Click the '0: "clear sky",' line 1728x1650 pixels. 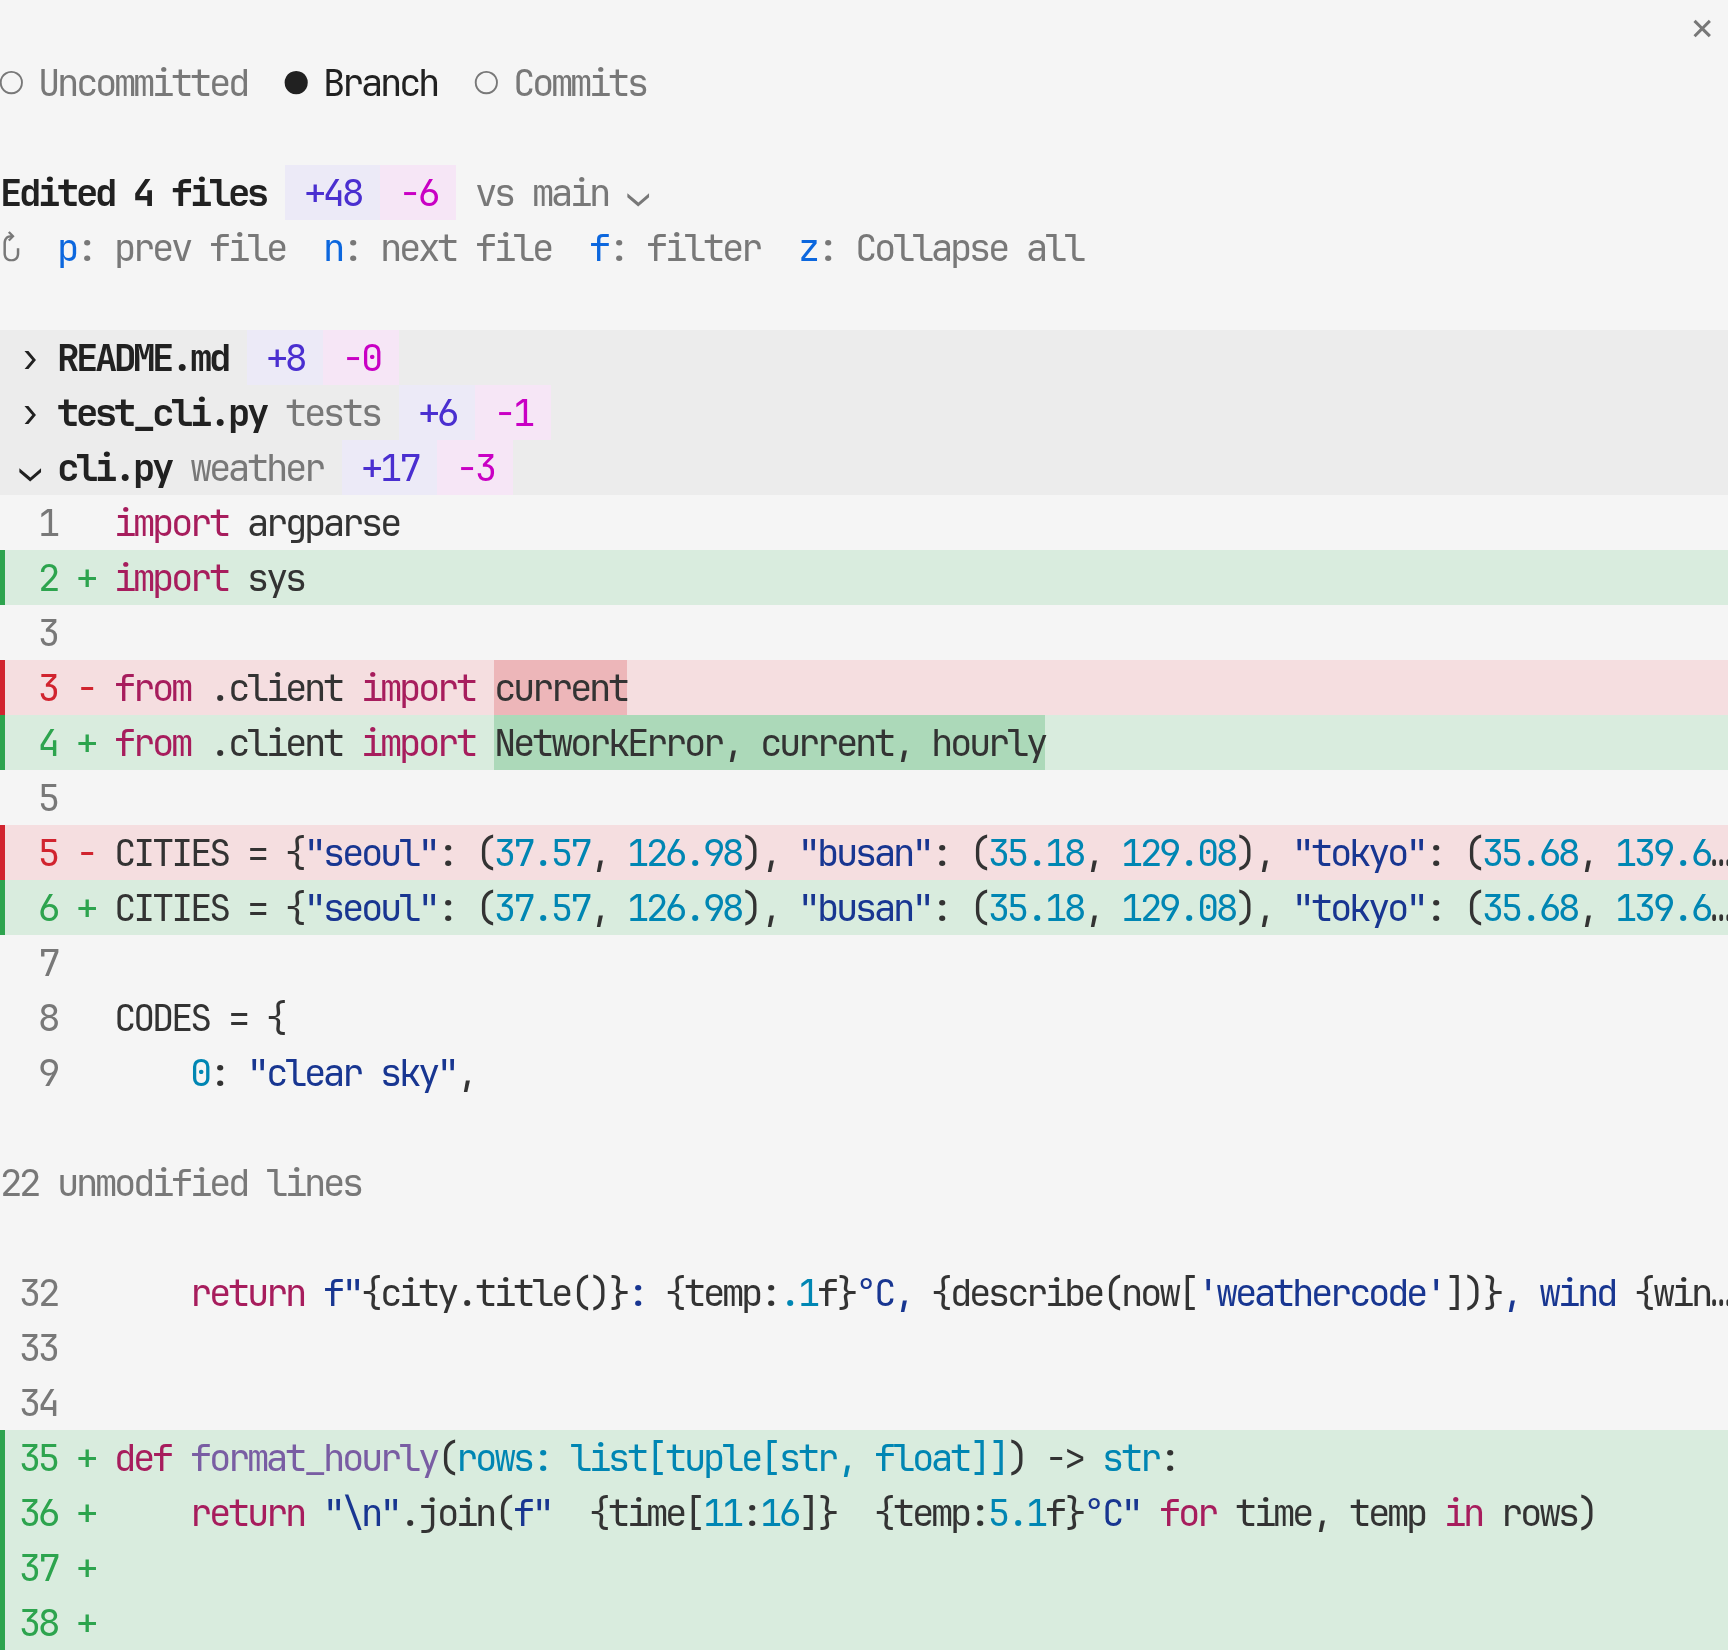coord(864,1073)
